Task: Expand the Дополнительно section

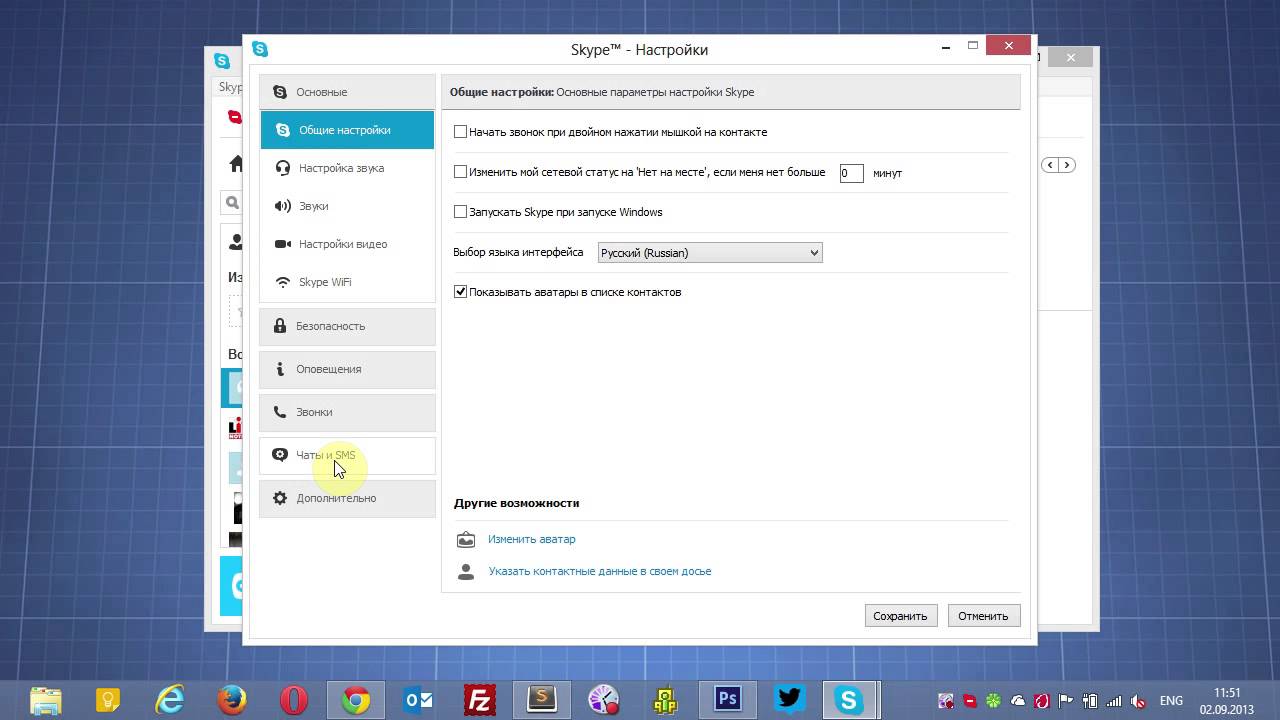Action: (x=347, y=498)
